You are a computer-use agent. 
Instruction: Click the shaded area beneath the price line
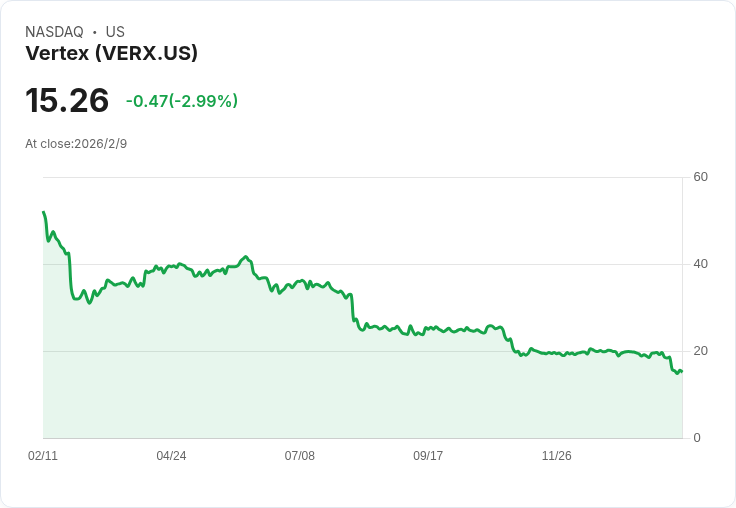(x=363, y=399)
